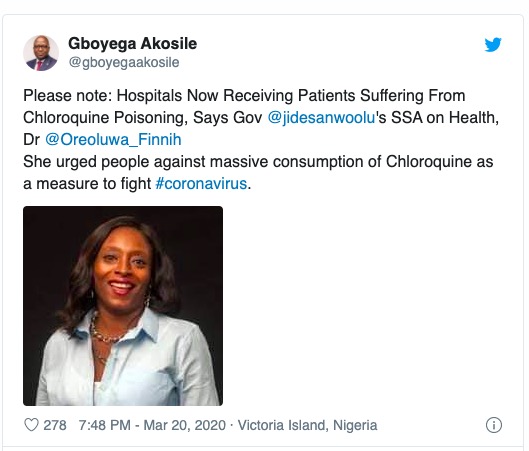Follow the @jidesanwoolu mention link
The width and height of the screenshot is (529, 451).
[321, 118]
